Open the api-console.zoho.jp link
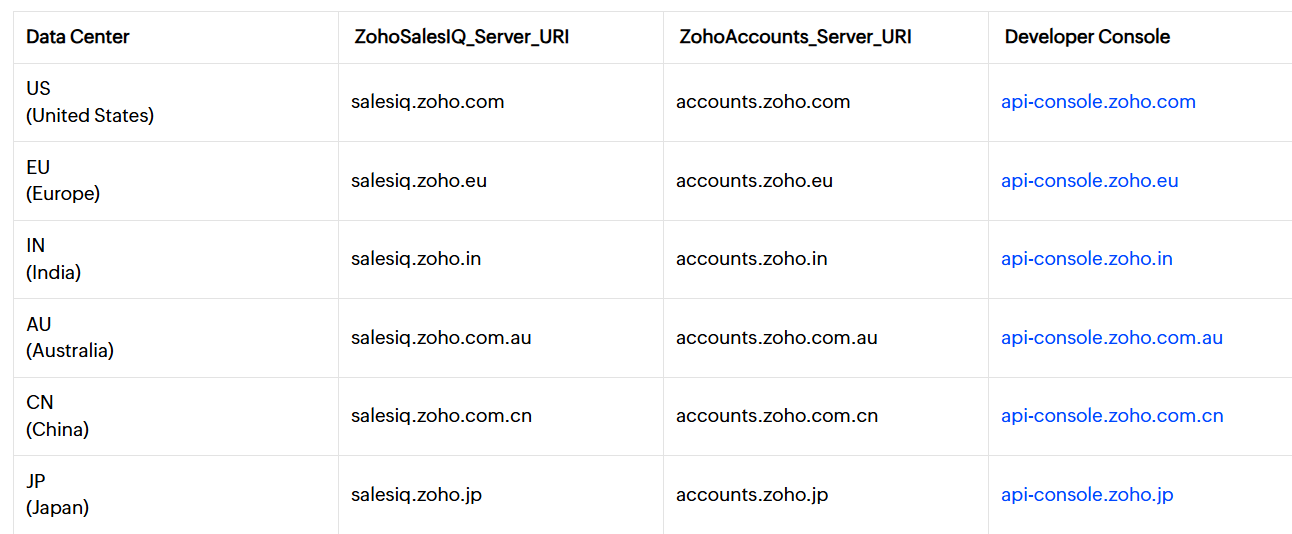 [x=1087, y=495]
